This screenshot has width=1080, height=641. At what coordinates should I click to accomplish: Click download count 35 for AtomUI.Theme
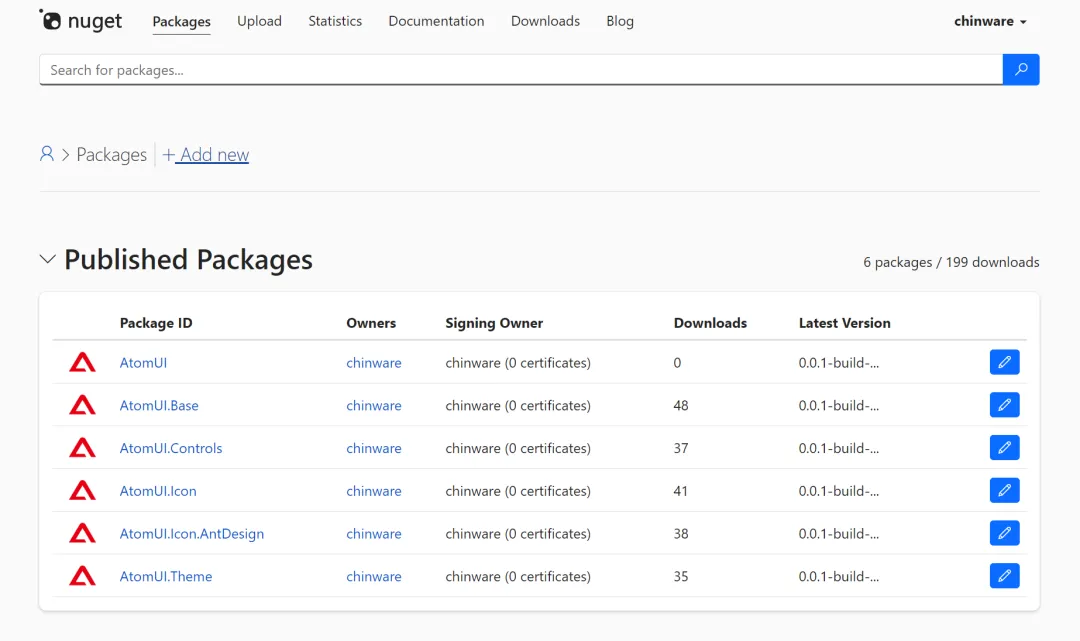[681, 576]
